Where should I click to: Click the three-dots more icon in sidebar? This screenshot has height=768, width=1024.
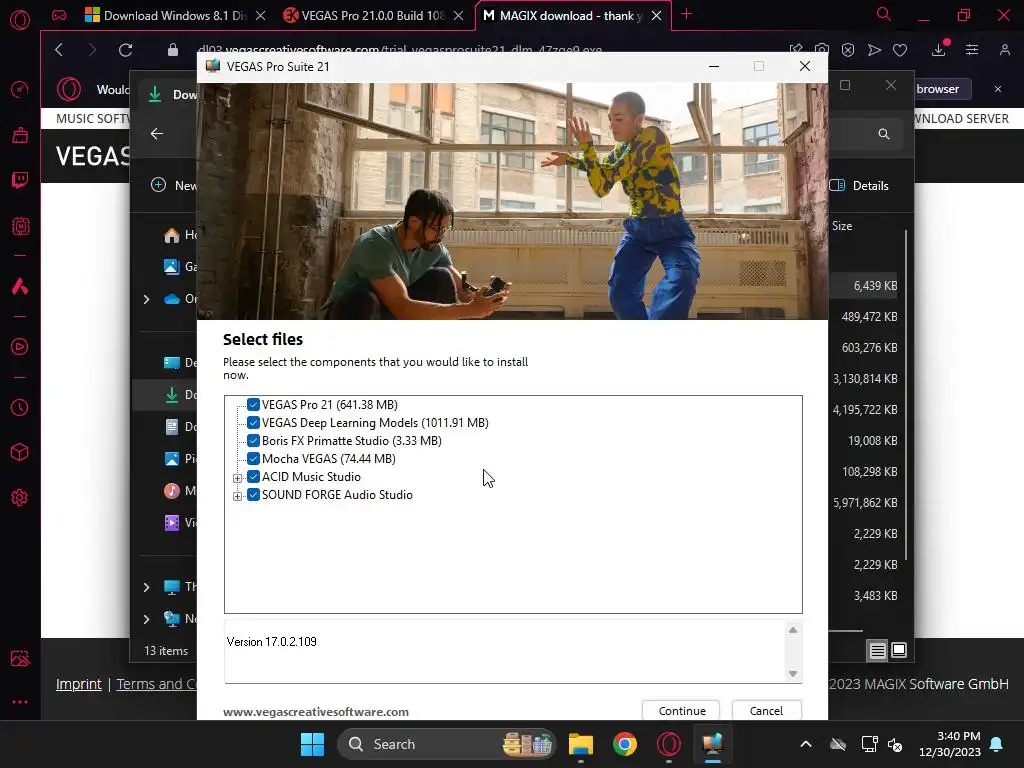point(20,702)
